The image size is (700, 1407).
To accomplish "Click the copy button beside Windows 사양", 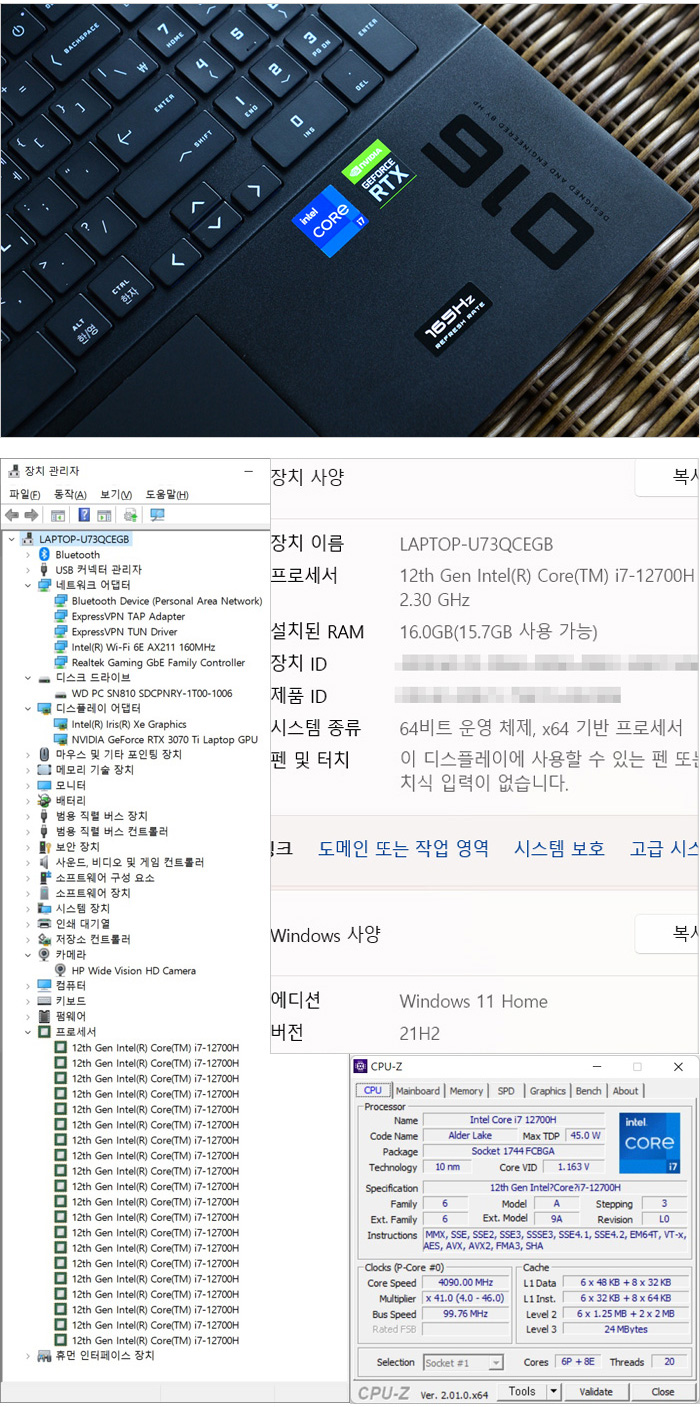I will (x=667, y=934).
